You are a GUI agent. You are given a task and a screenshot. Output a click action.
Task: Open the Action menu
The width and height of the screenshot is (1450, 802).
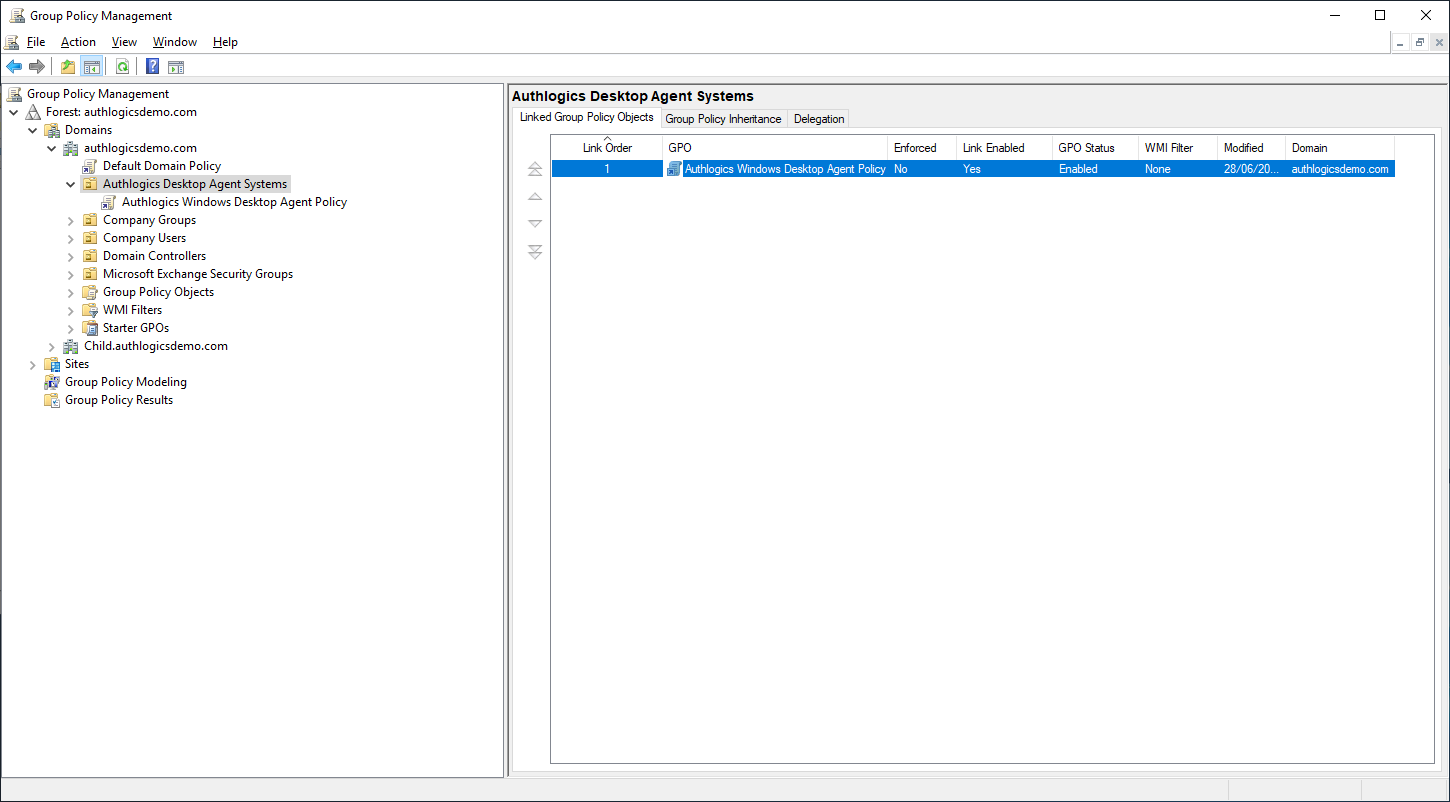point(78,42)
